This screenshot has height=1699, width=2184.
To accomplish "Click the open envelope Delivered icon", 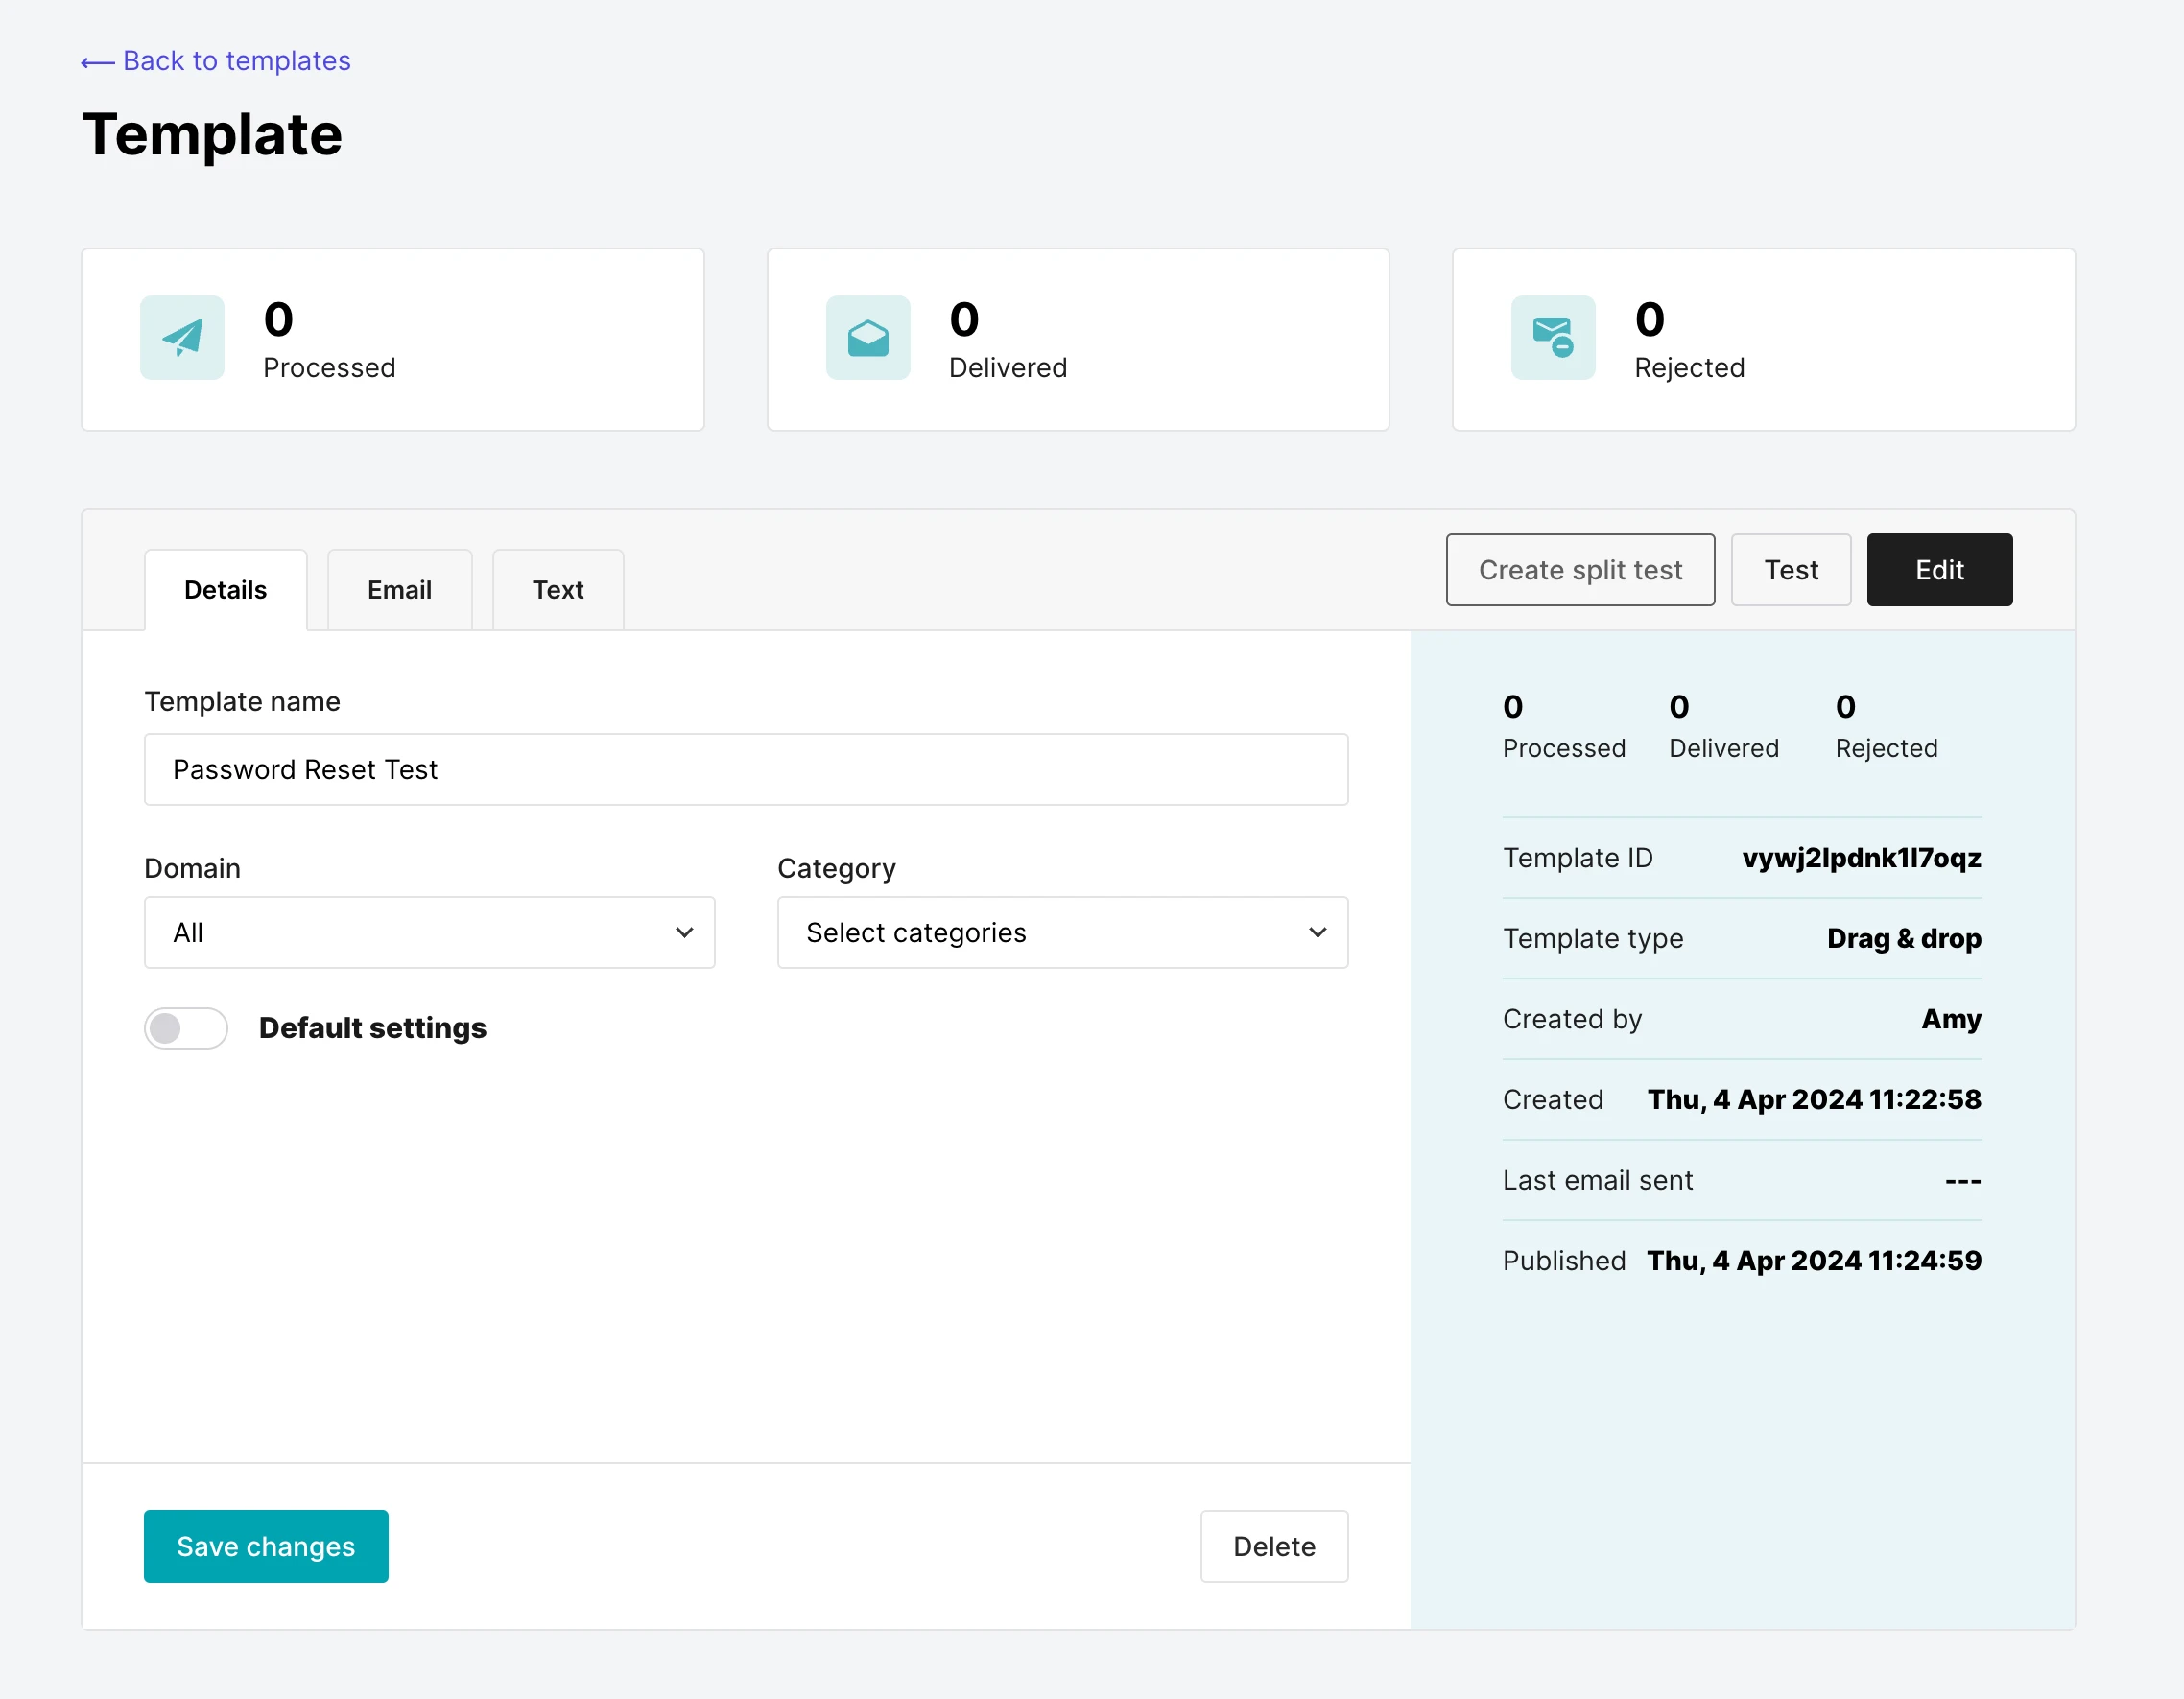I will [867, 338].
